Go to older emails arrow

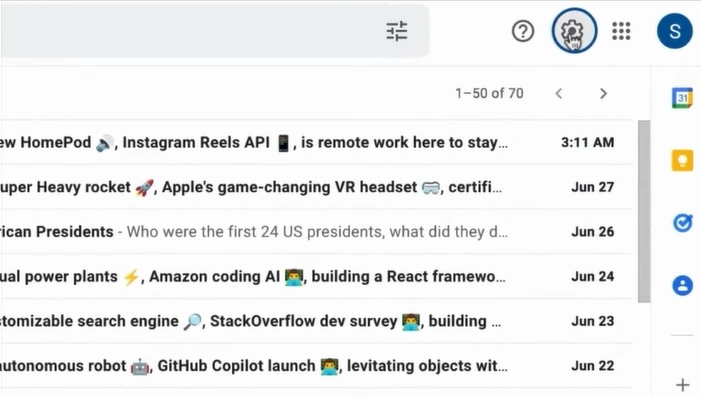[603, 93]
